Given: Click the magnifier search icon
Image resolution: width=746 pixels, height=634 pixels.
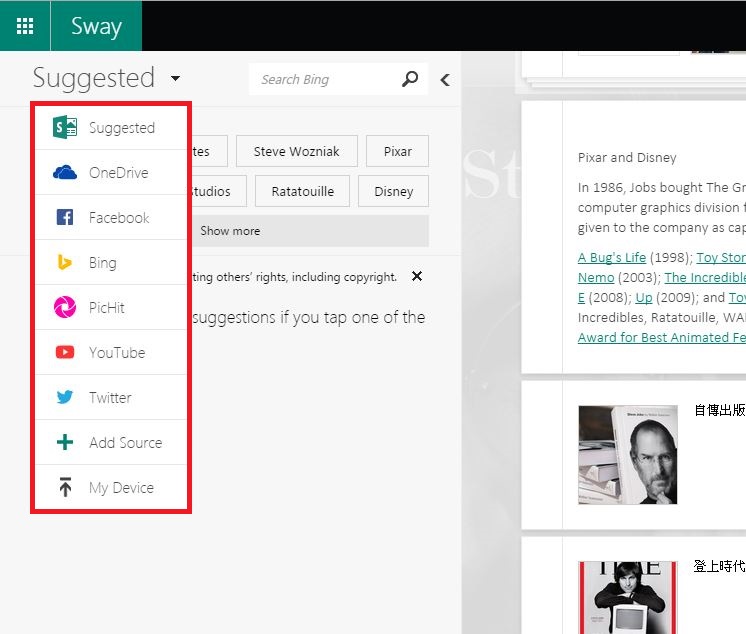Looking at the screenshot, I should pyautogui.click(x=410, y=79).
